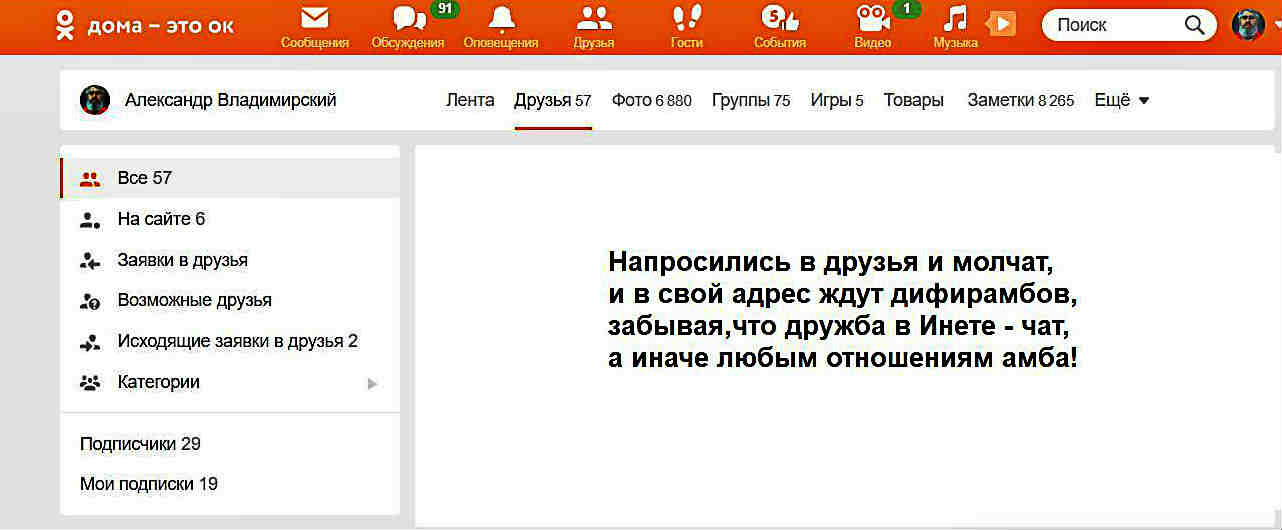Open the Гости footprints icon

point(687,18)
